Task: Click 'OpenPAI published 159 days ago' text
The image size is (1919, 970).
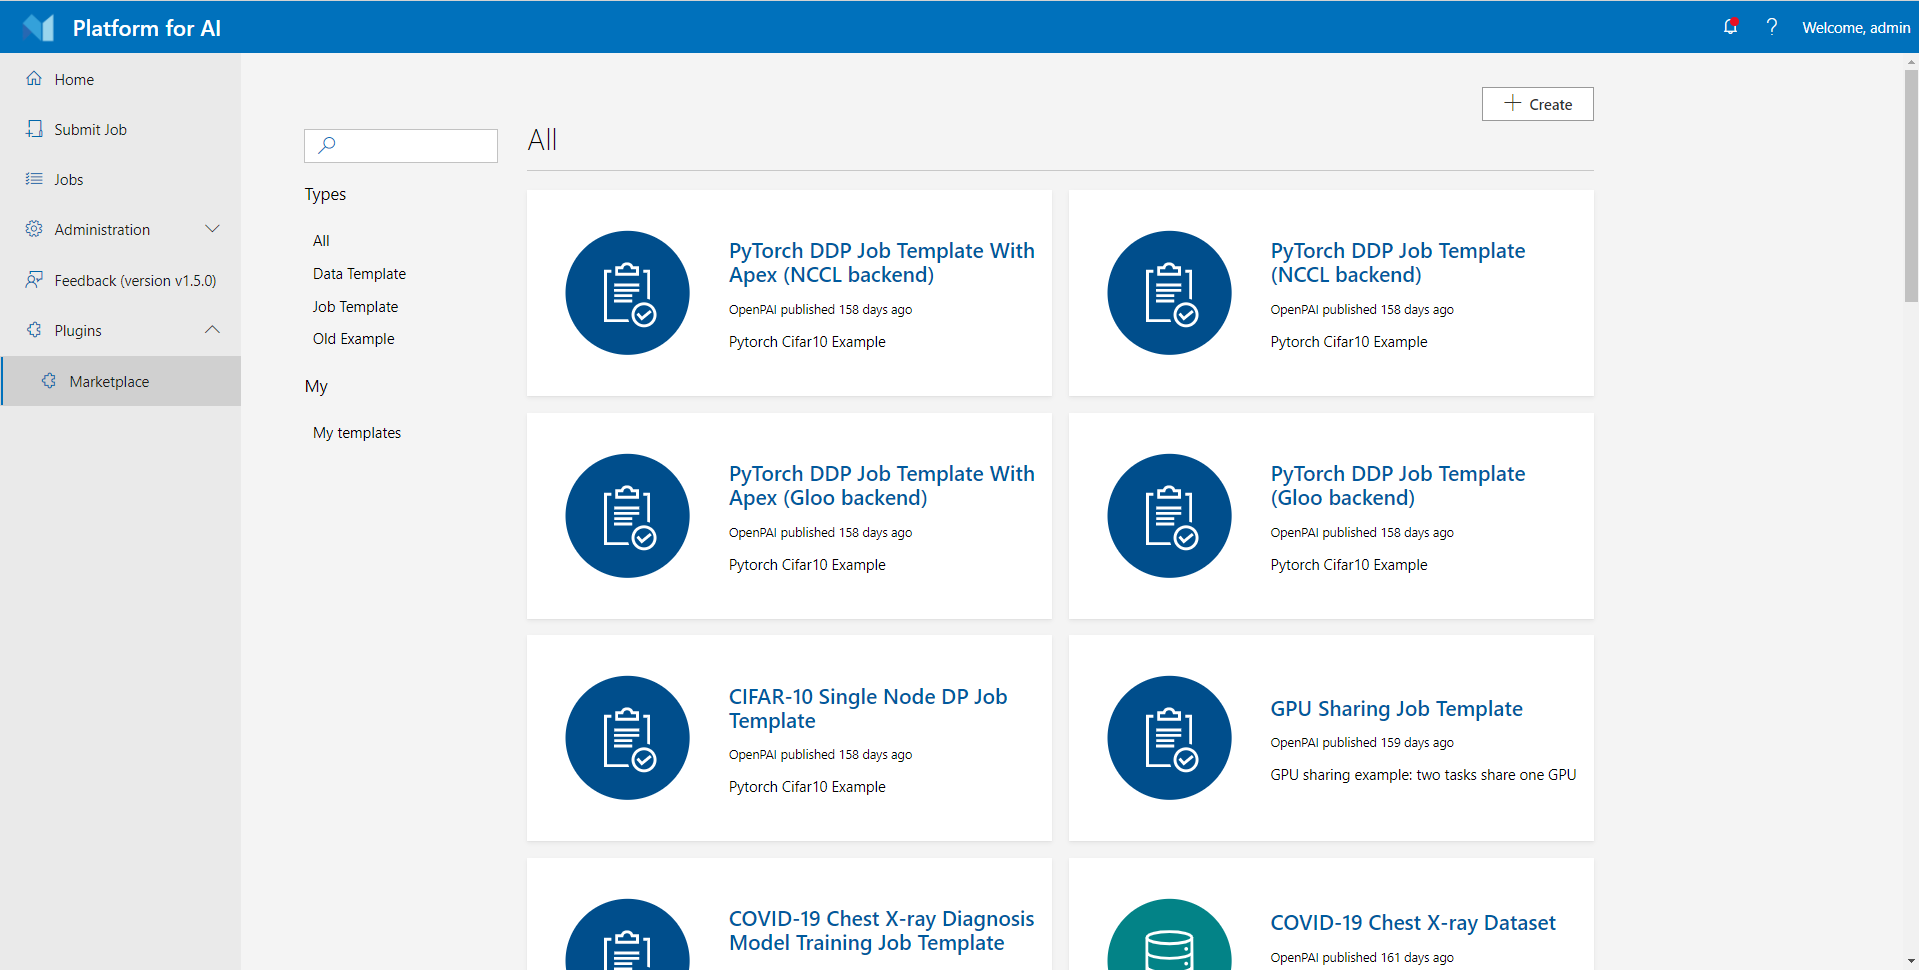Action: 1361,743
